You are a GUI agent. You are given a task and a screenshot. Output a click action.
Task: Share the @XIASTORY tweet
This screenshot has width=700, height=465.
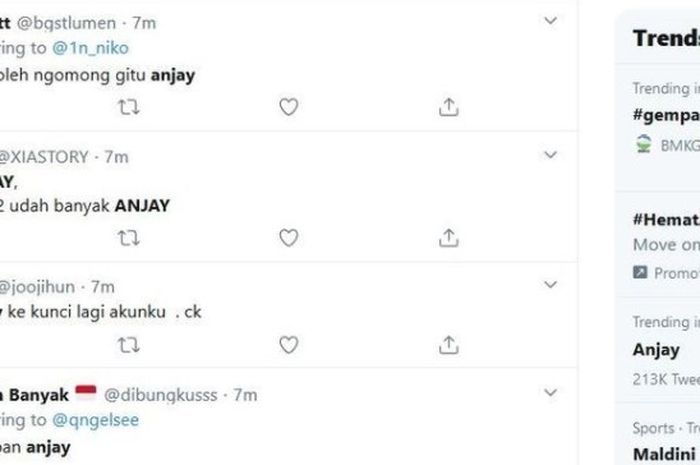448,238
